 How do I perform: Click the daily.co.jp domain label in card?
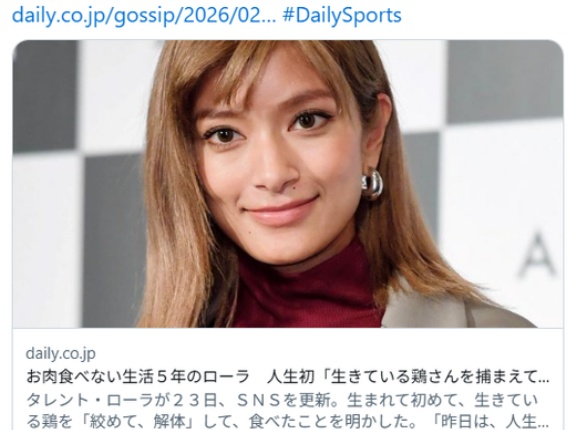[x=61, y=353]
